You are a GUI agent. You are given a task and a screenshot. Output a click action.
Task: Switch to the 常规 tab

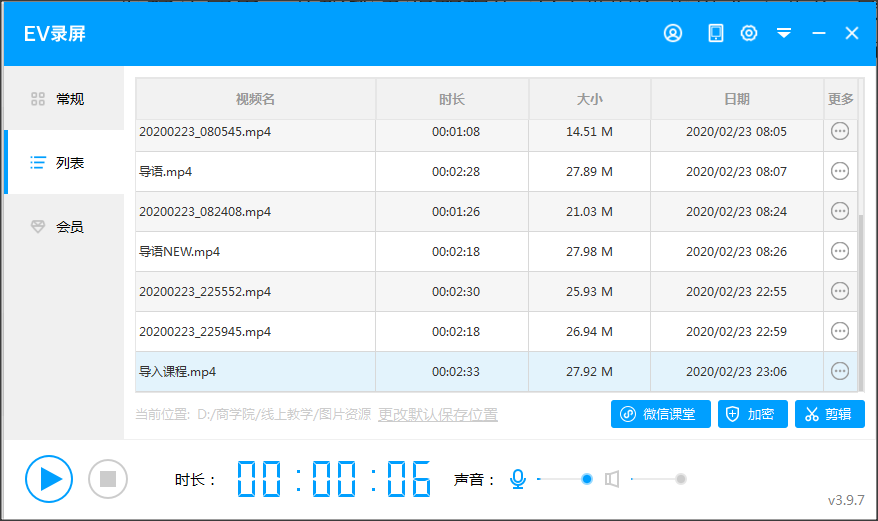click(x=64, y=99)
